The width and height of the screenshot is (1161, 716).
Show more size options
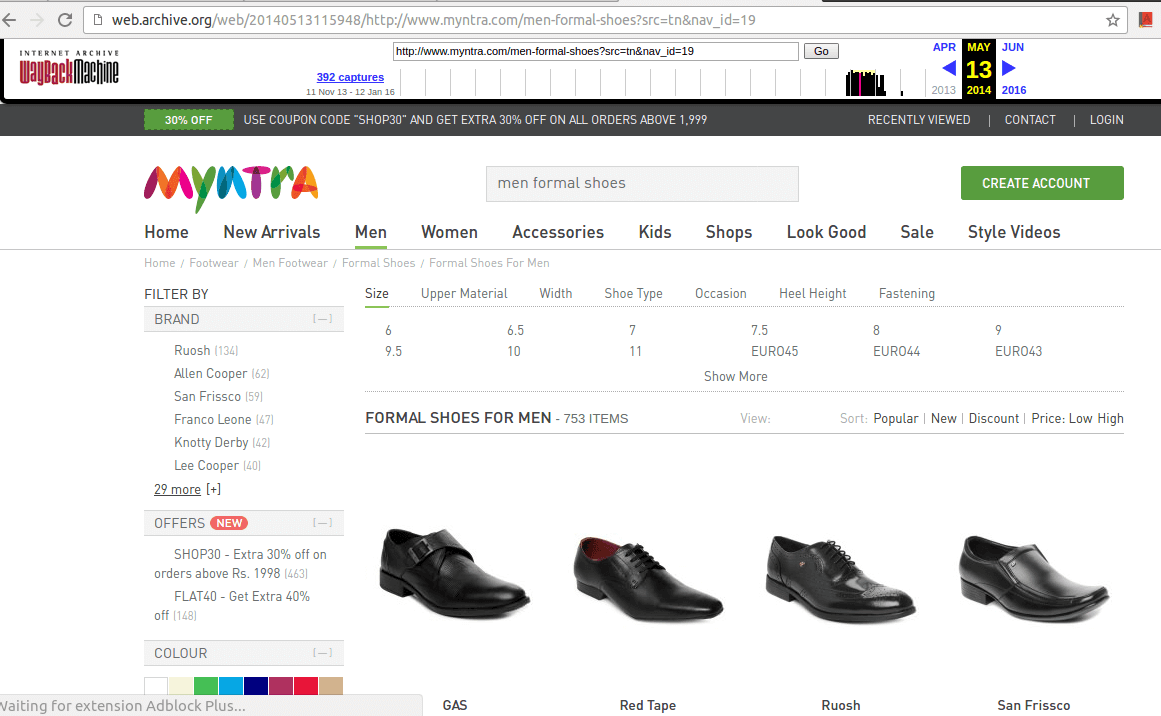[735, 376]
